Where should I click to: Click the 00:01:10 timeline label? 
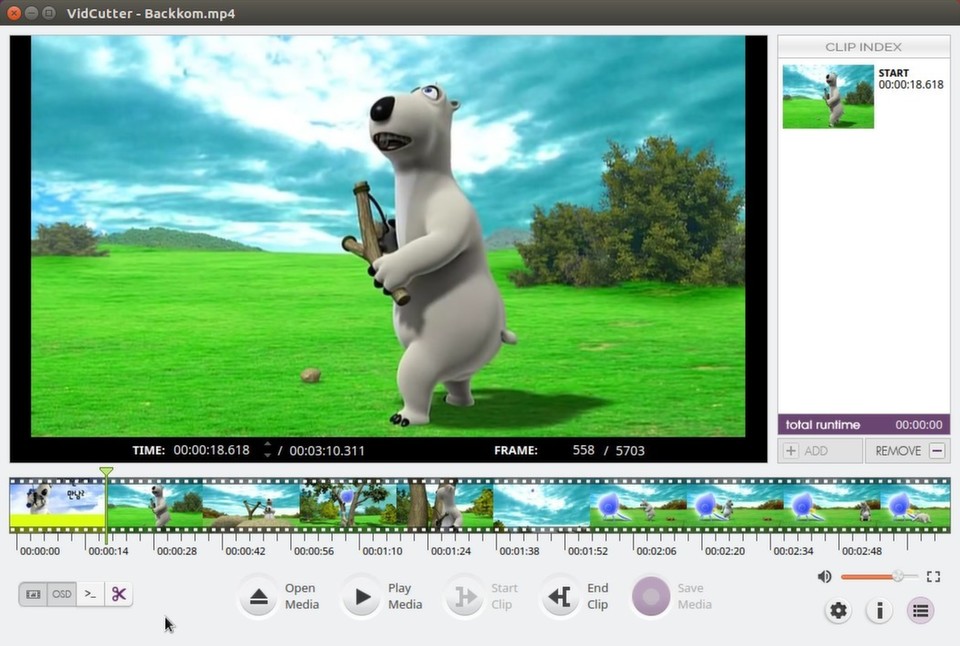pos(382,551)
